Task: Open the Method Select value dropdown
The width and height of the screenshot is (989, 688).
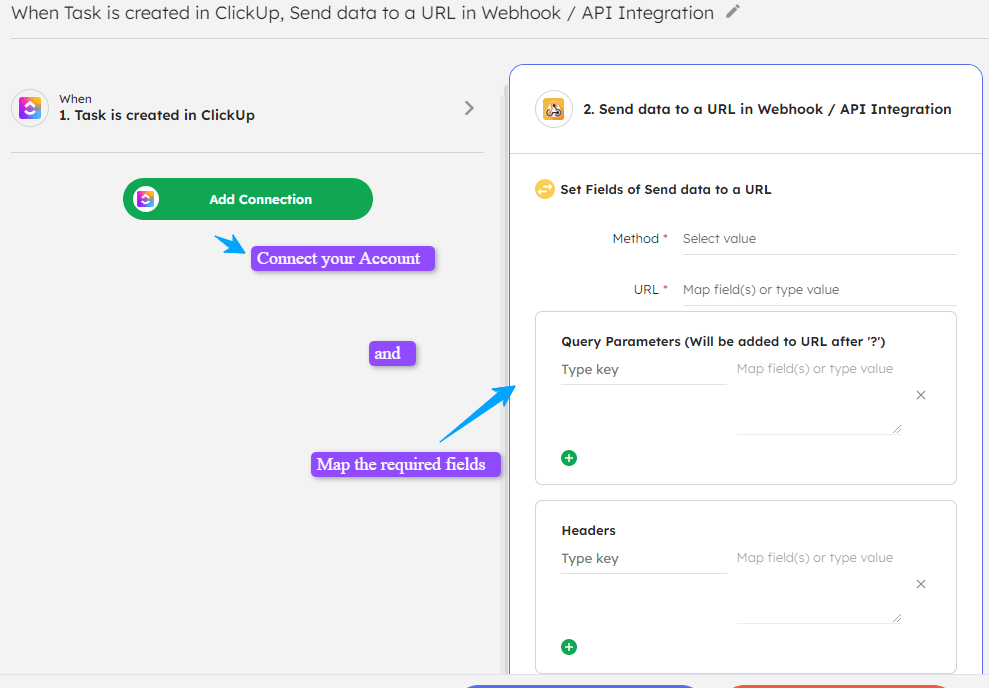Action: (x=818, y=238)
